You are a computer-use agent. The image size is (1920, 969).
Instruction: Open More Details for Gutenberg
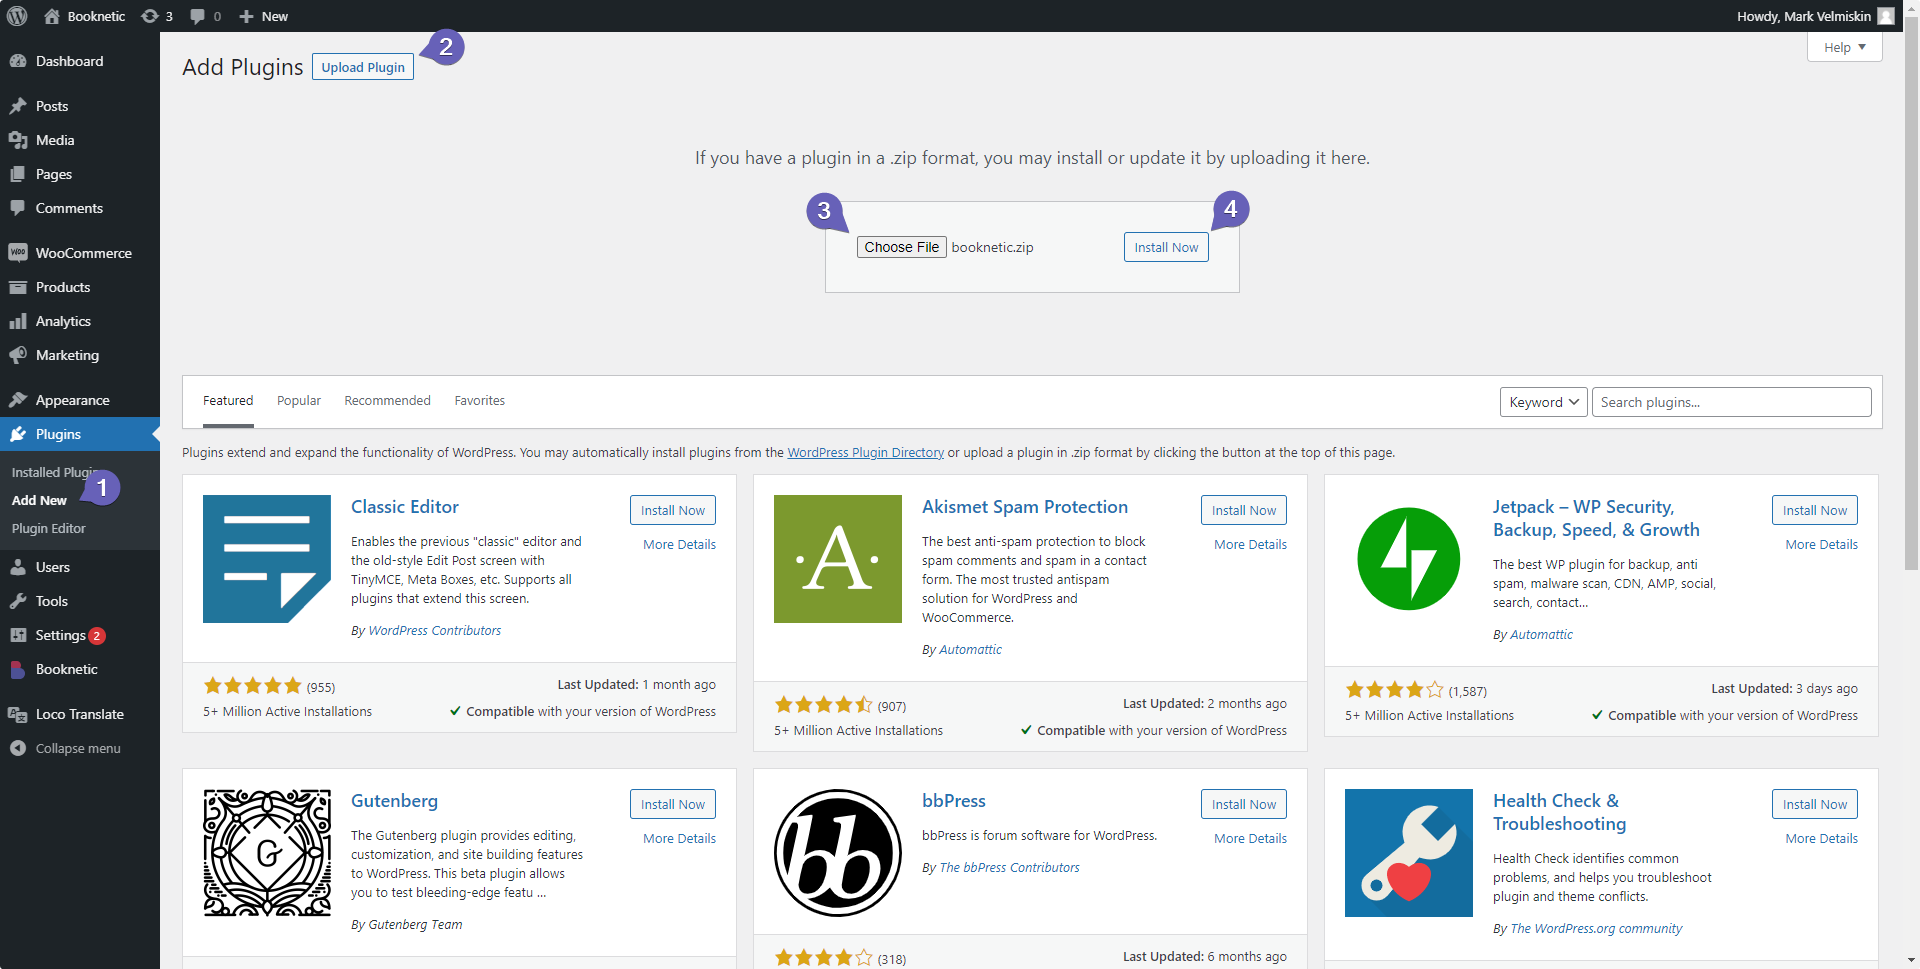pyautogui.click(x=680, y=838)
